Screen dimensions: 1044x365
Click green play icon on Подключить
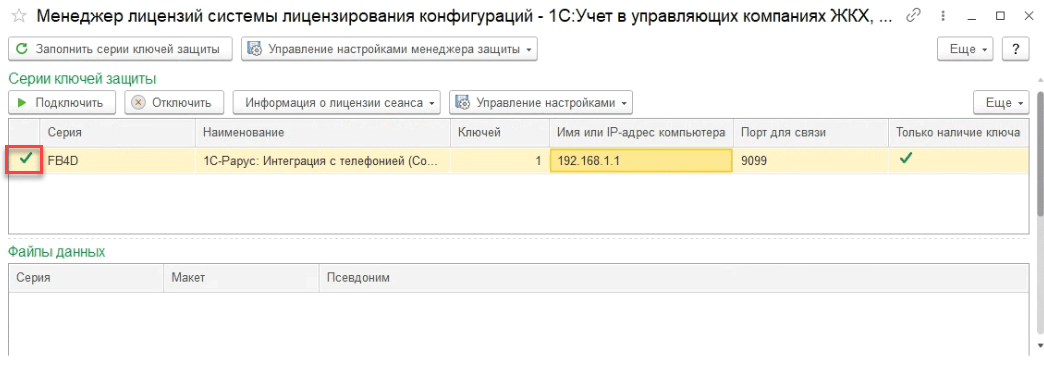pos(22,103)
